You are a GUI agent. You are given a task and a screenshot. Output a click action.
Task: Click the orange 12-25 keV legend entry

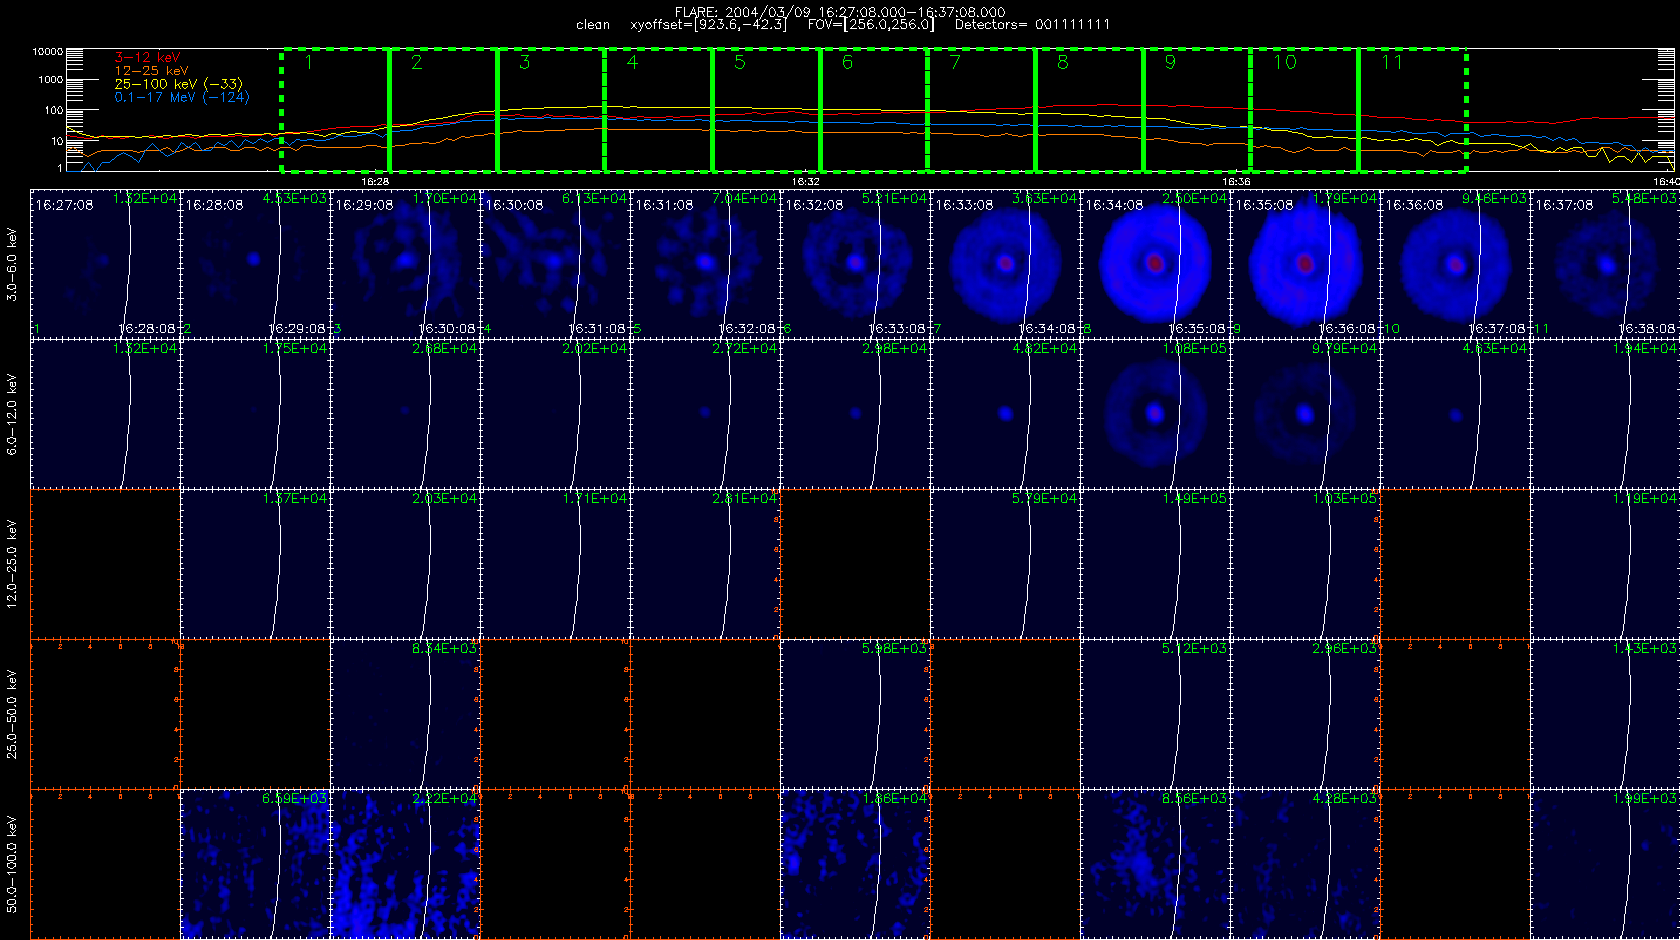pos(151,71)
